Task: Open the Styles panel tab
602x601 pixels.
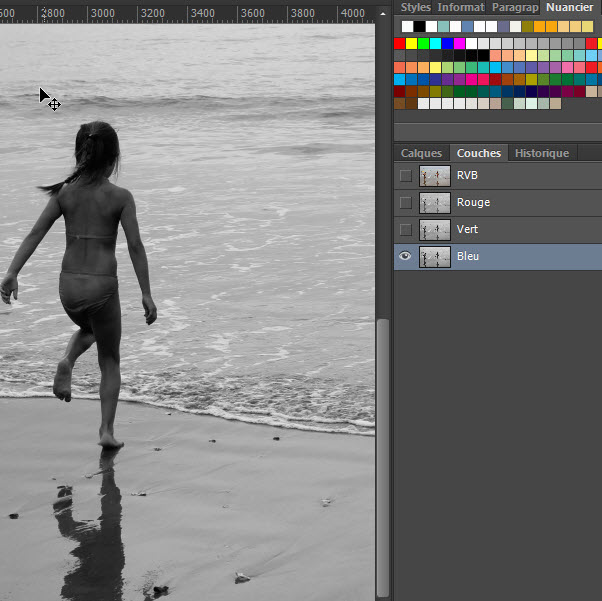Action: [415, 7]
